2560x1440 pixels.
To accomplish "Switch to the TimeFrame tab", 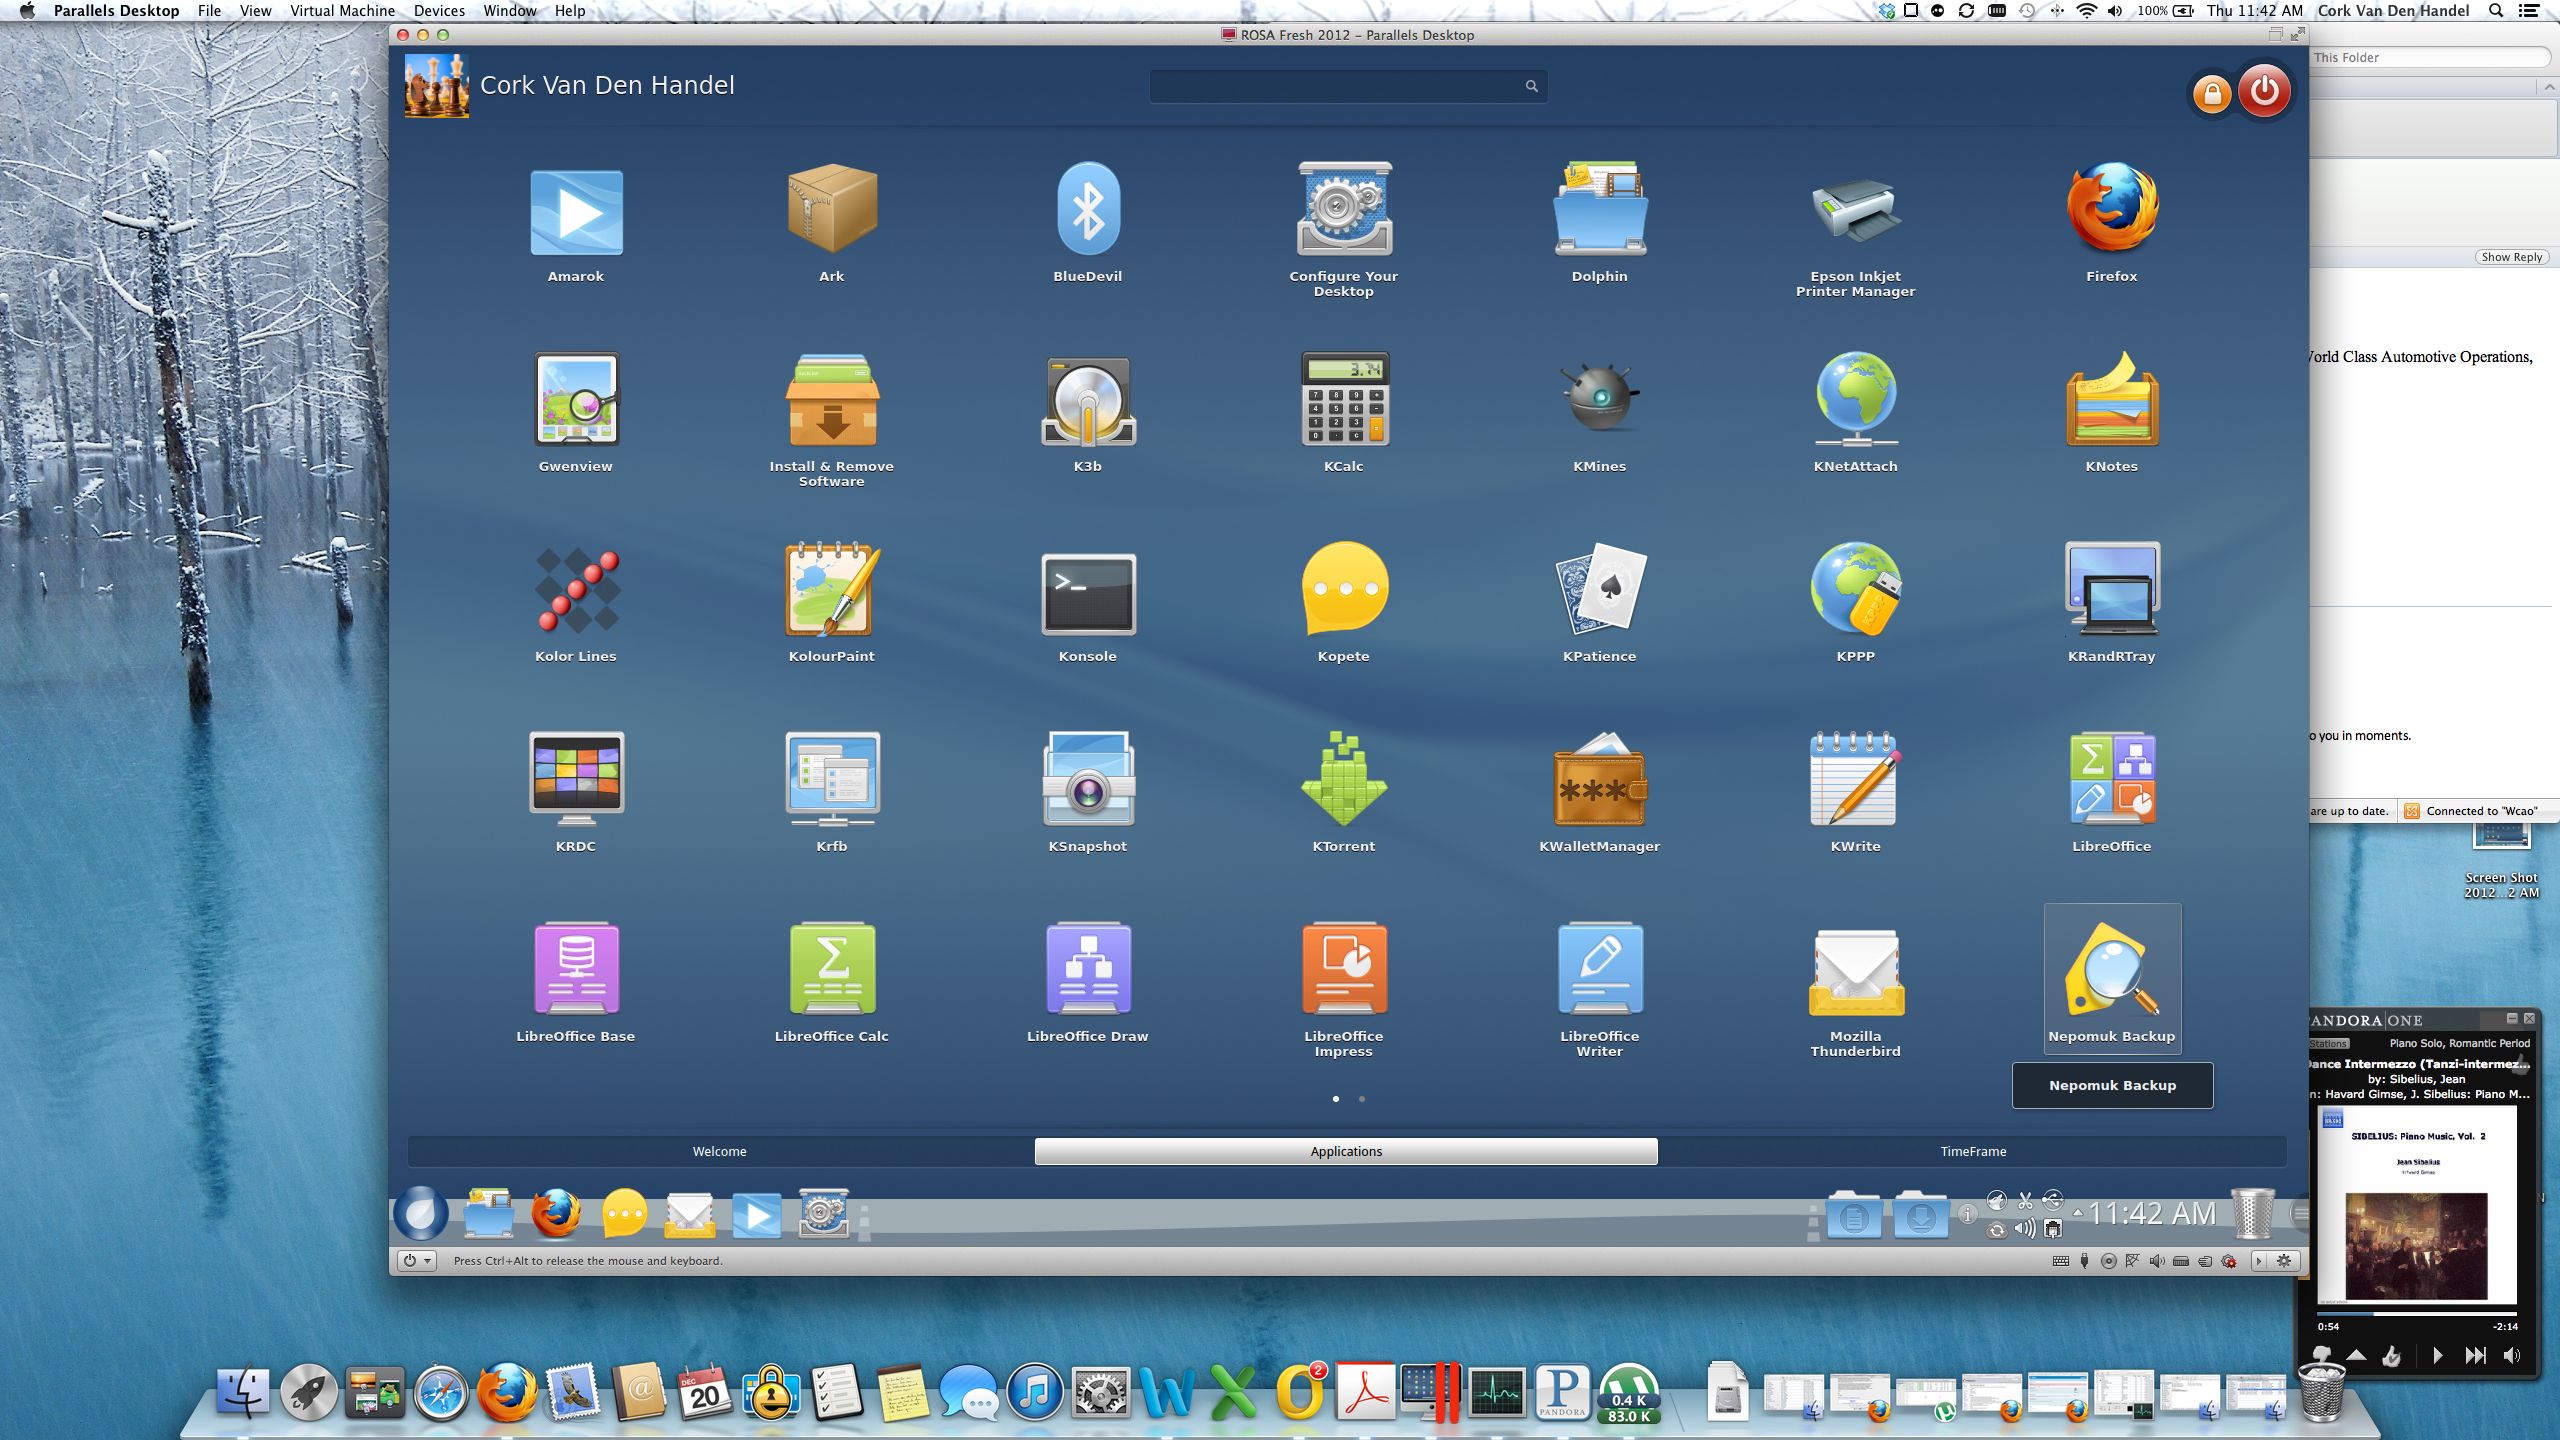I will (x=1972, y=1151).
